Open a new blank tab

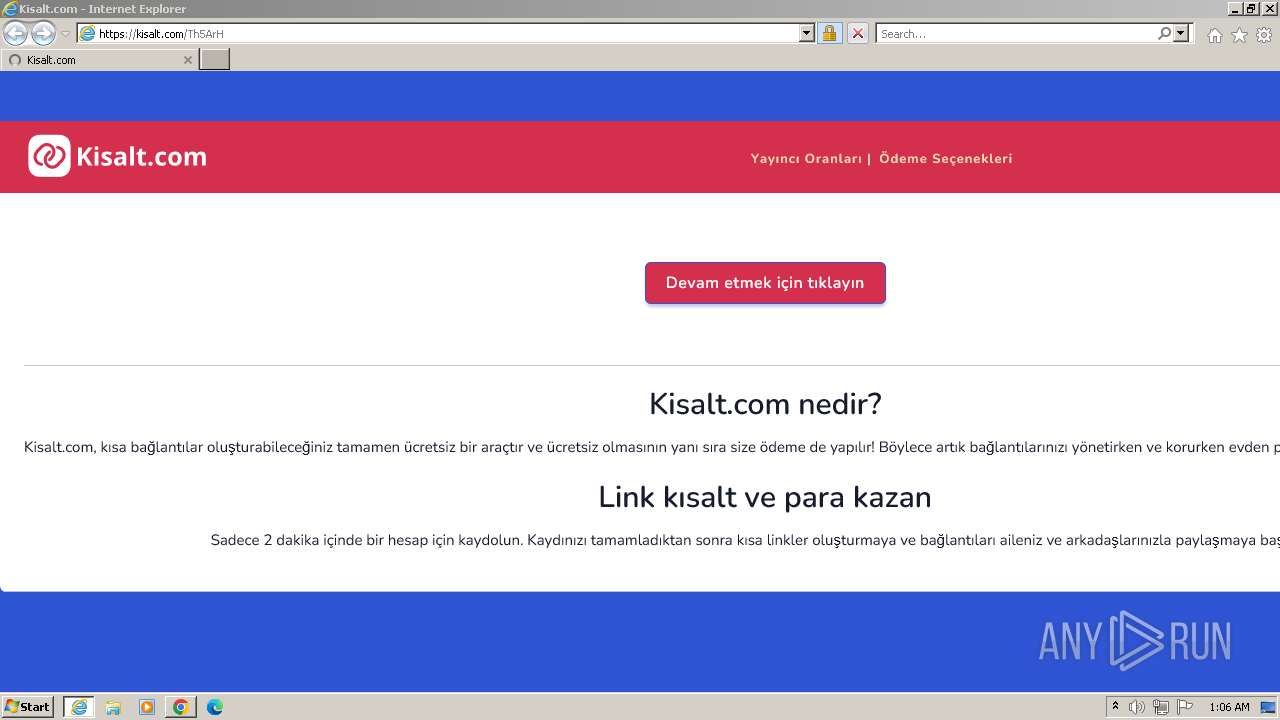[215, 60]
